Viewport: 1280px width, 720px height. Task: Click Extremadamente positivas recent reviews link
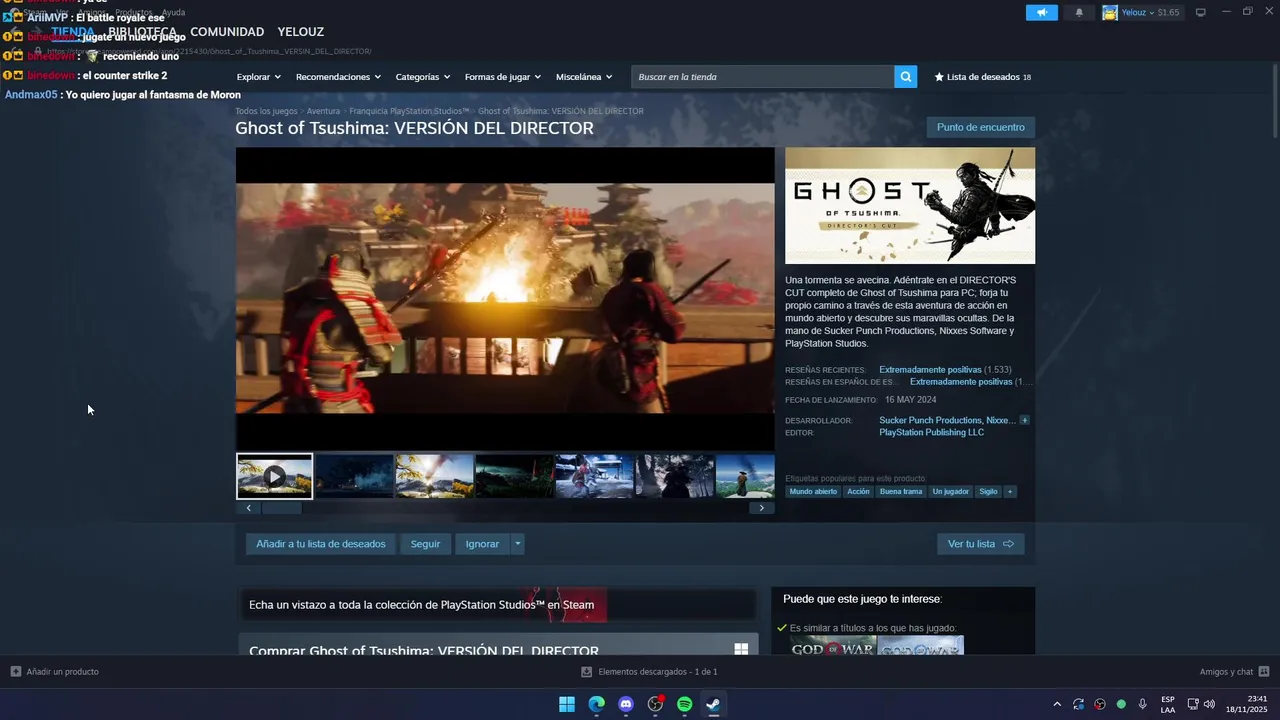point(930,370)
